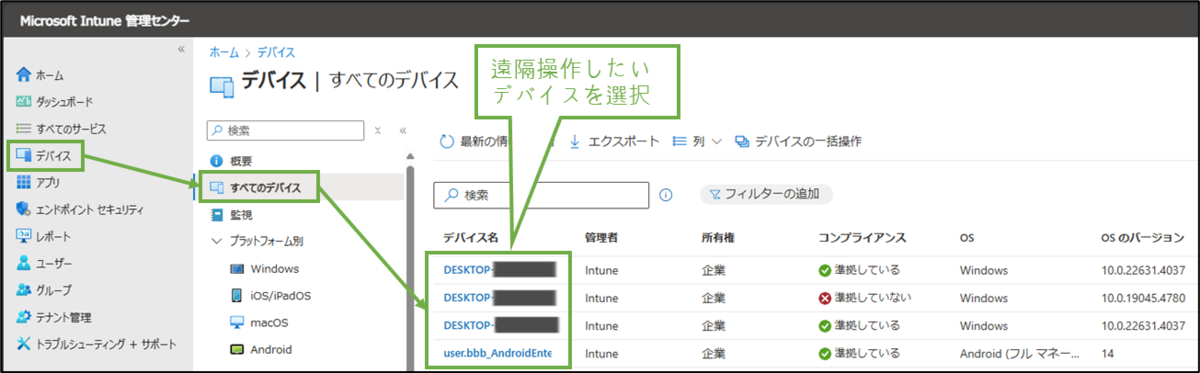The image size is (1200, 373).
Task: Open グループ in the sidebar
Action: coord(54,291)
